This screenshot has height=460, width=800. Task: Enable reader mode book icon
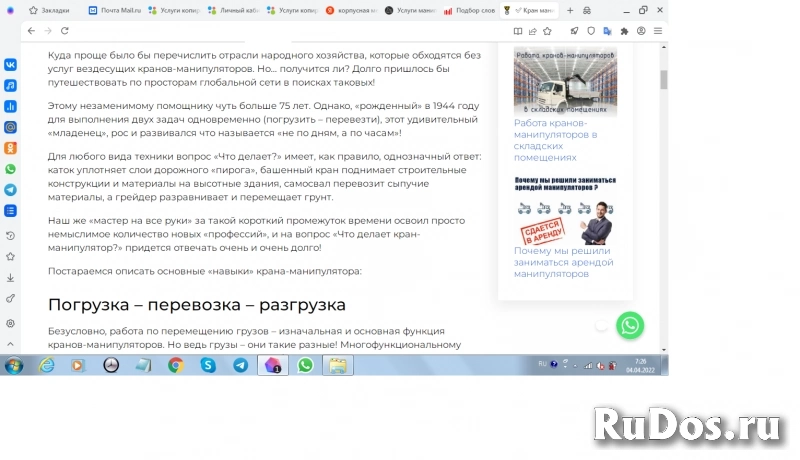pyautogui.click(x=518, y=31)
